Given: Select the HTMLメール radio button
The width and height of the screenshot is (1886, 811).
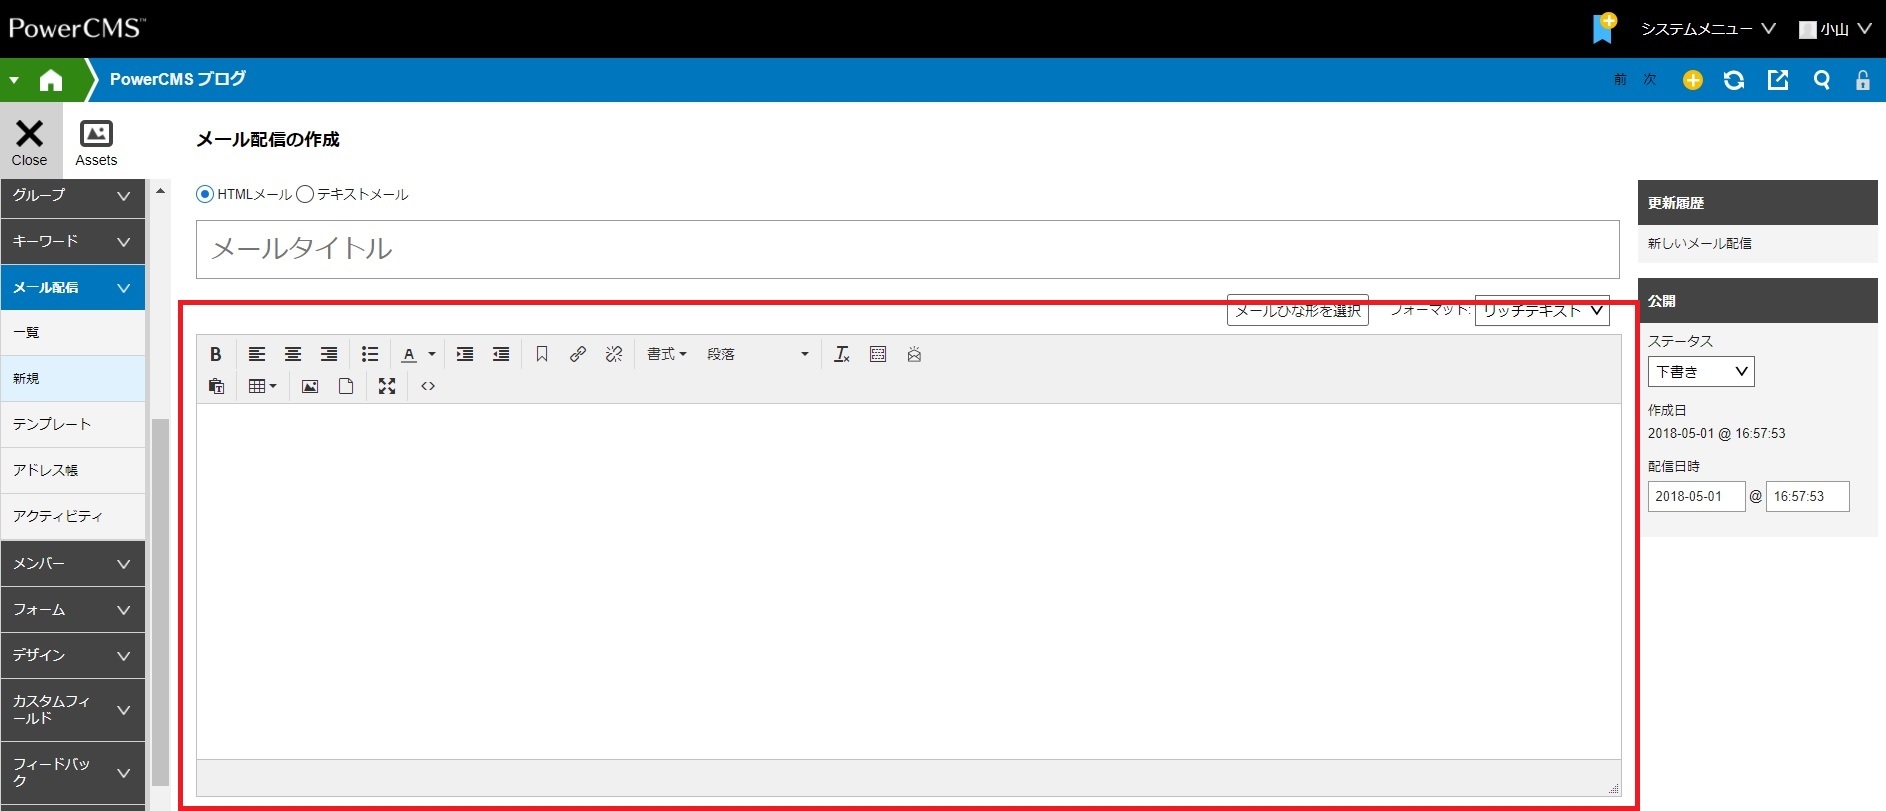Looking at the screenshot, I should (x=205, y=194).
